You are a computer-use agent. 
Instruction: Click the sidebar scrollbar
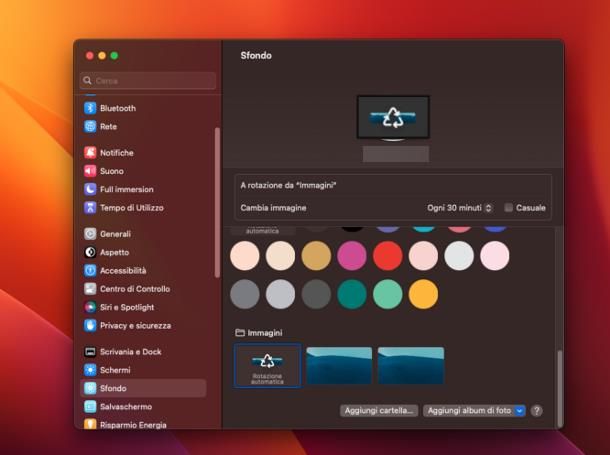[x=217, y=202]
